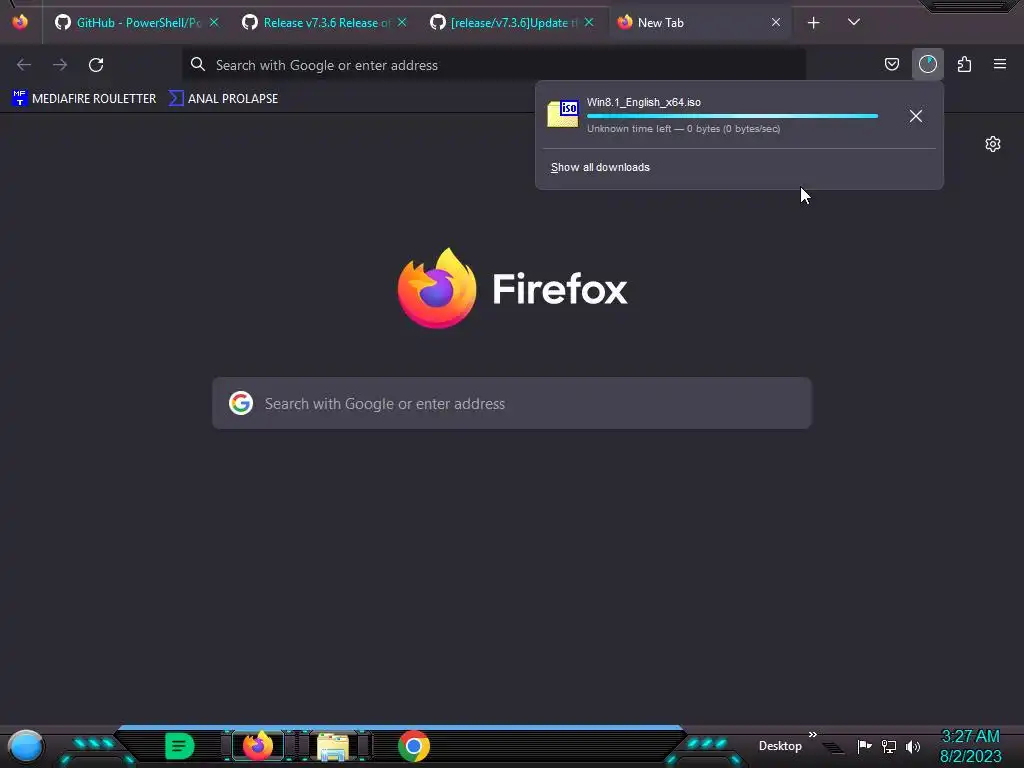Open the Start orb
Image resolution: width=1024 pixels, height=768 pixels.
(26, 746)
